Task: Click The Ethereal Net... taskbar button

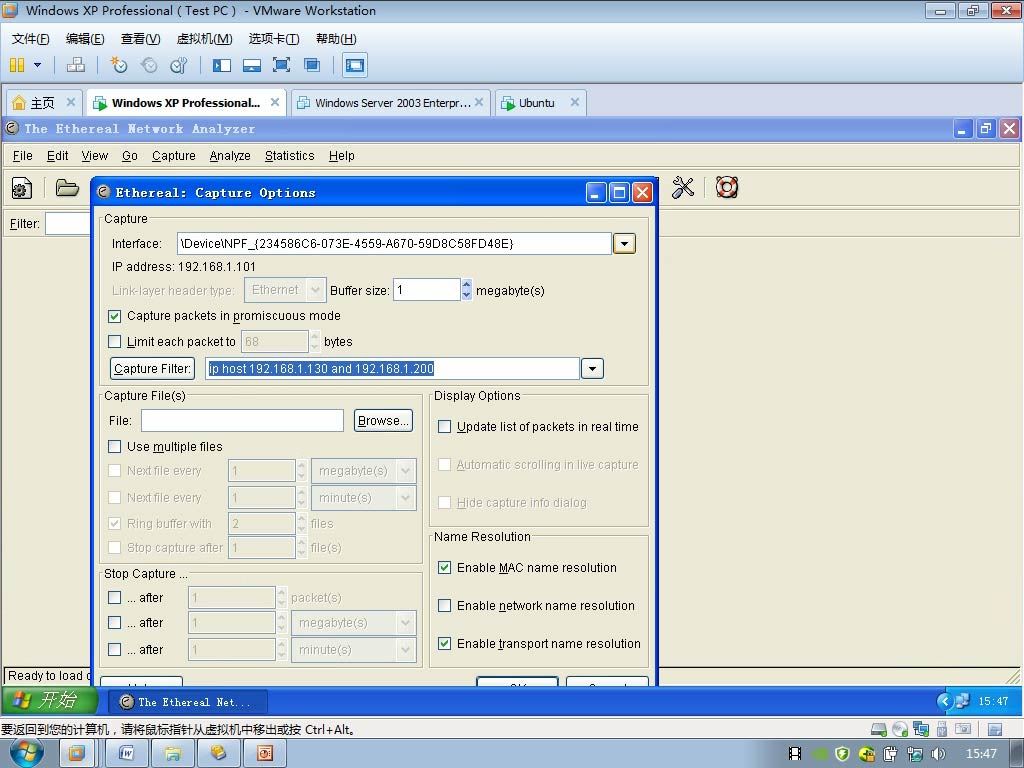Action: pos(188,702)
